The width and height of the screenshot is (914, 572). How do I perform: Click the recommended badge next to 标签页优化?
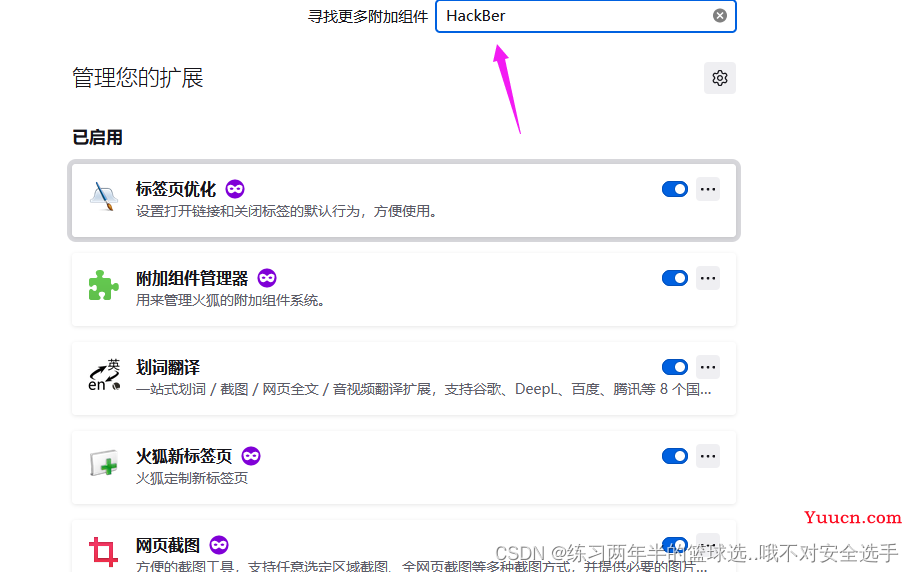click(x=235, y=189)
